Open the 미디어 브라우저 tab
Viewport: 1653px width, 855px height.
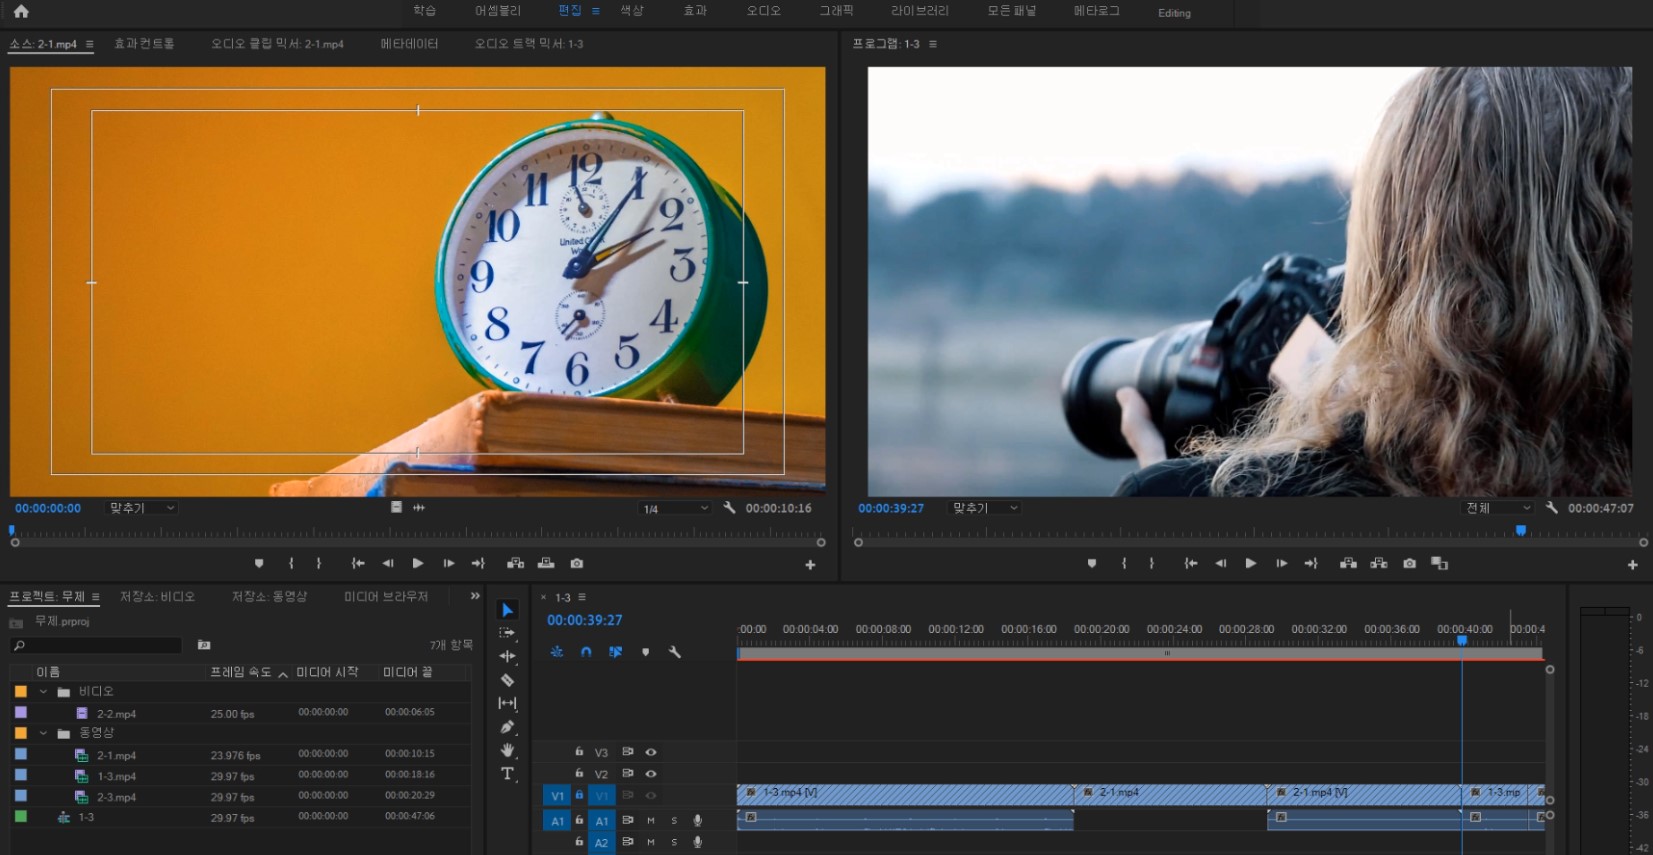pos(386,597)
